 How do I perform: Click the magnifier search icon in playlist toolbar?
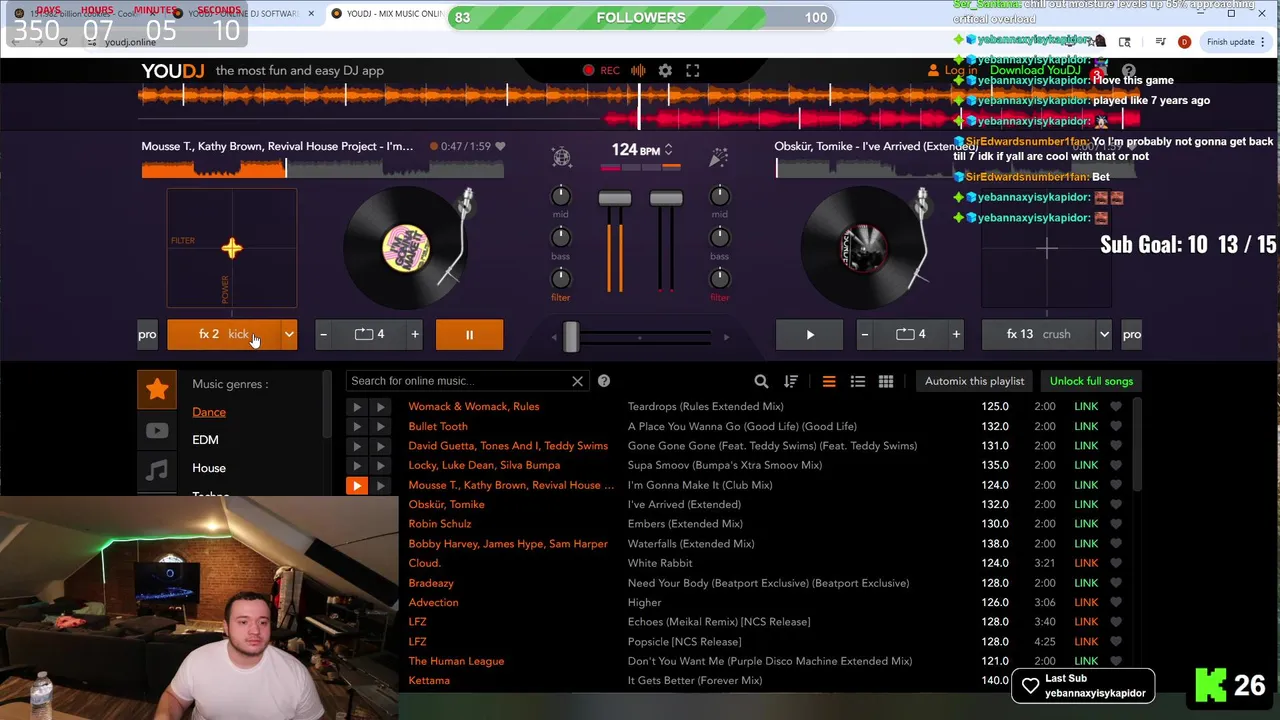[761, 381]
